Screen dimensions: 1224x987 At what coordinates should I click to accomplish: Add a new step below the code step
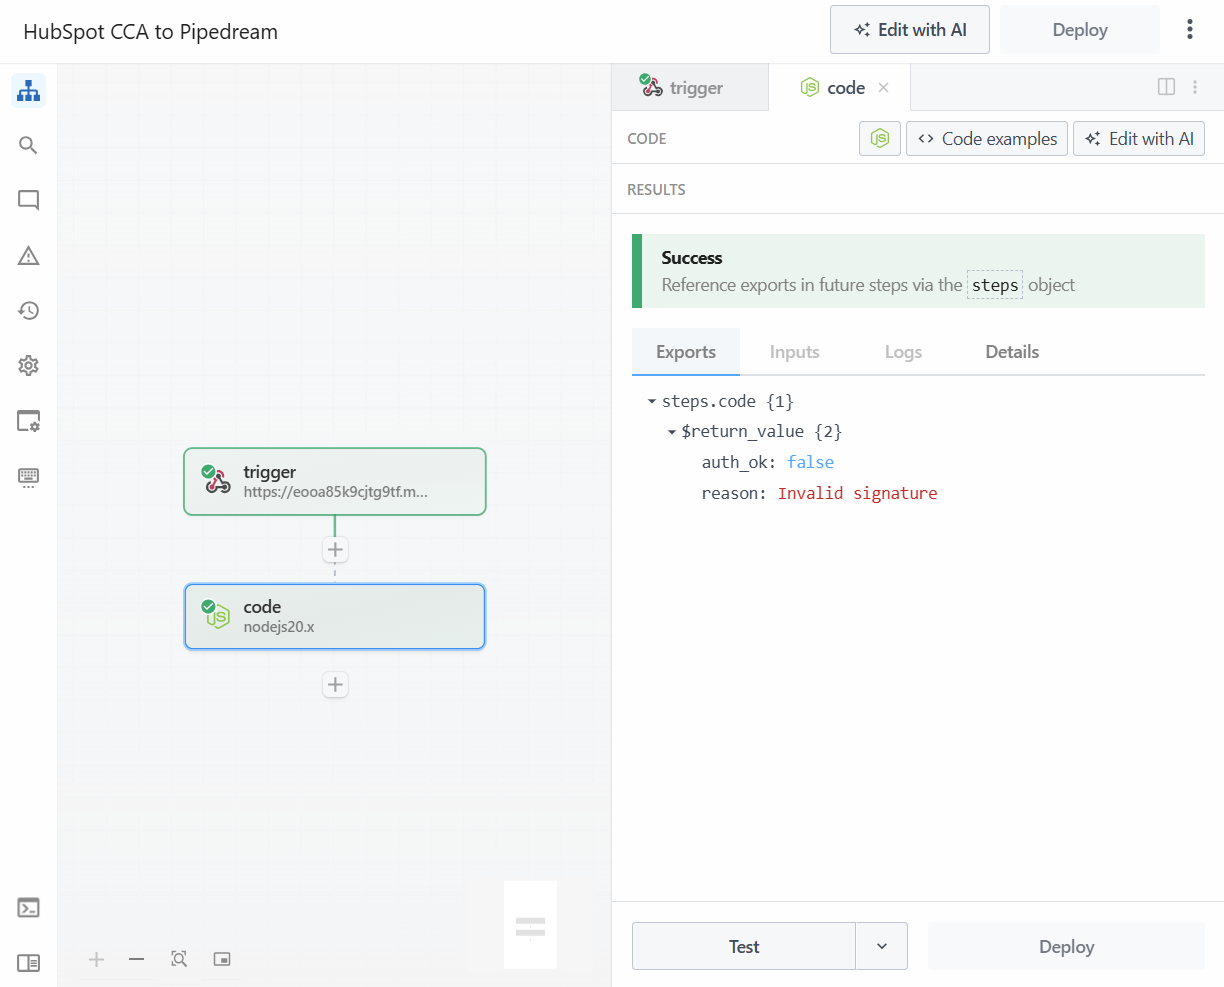[x=334, y=684]
